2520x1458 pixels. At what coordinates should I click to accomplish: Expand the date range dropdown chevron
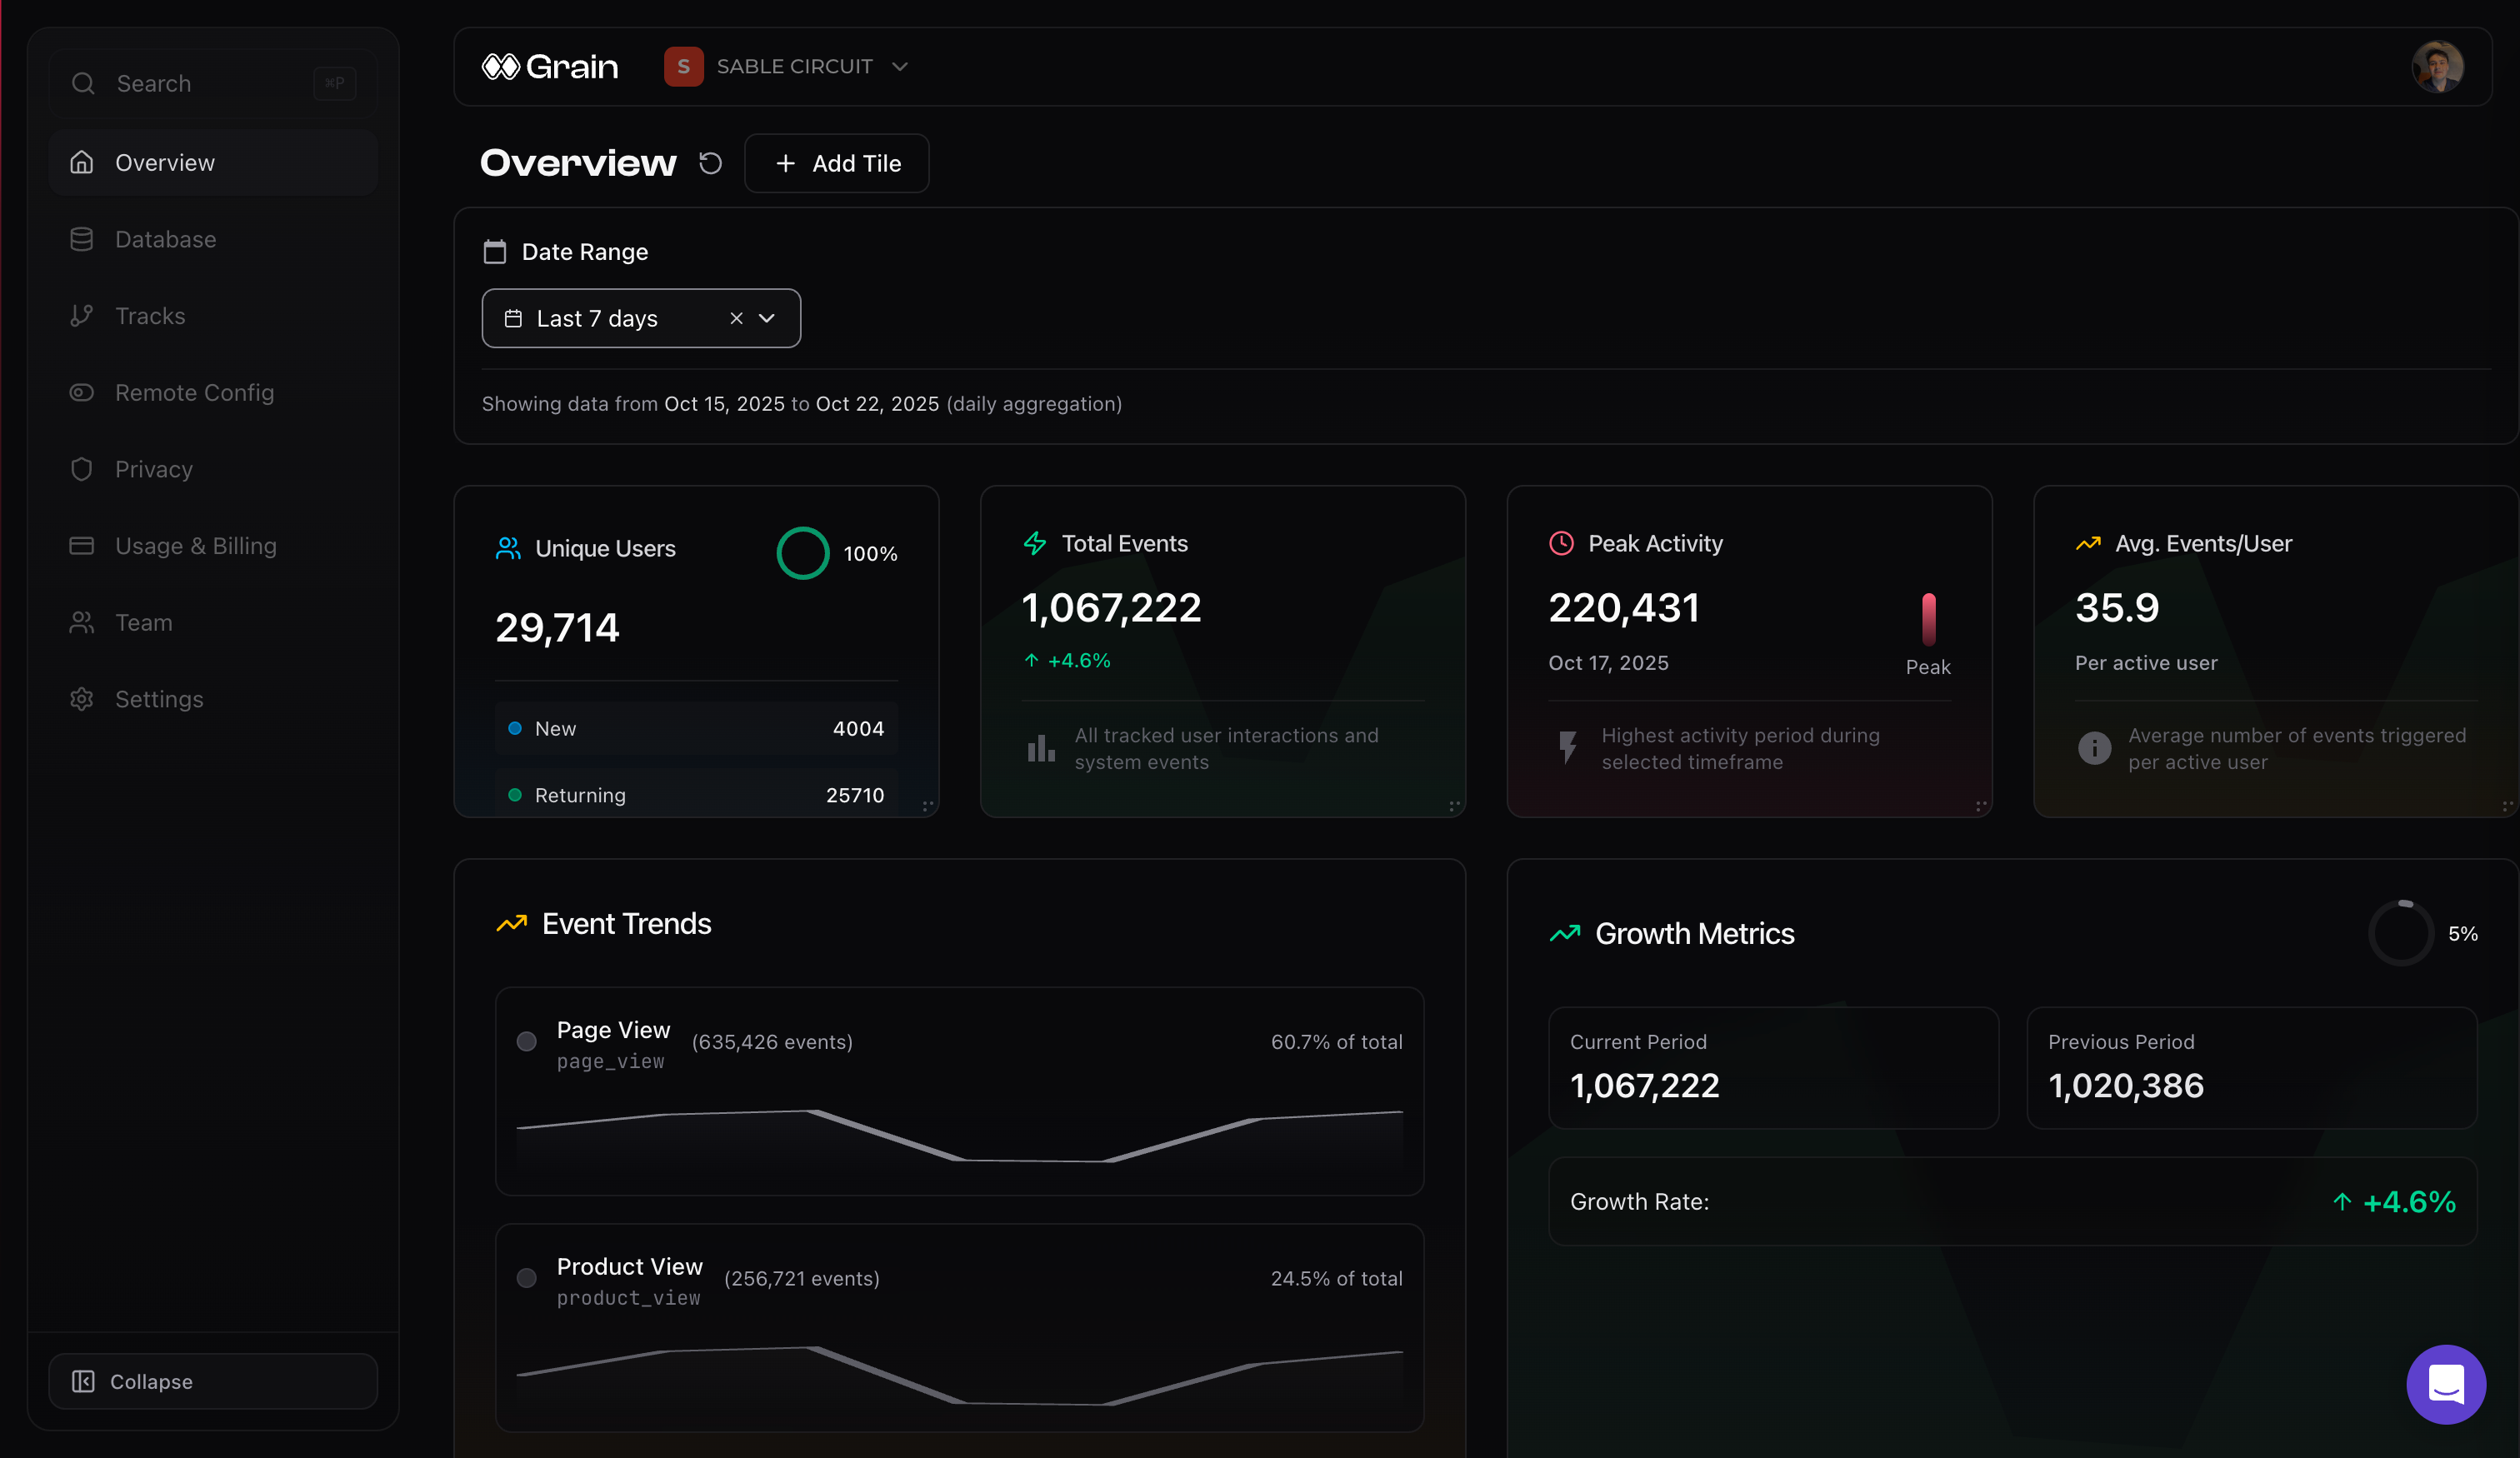(767, 318)
